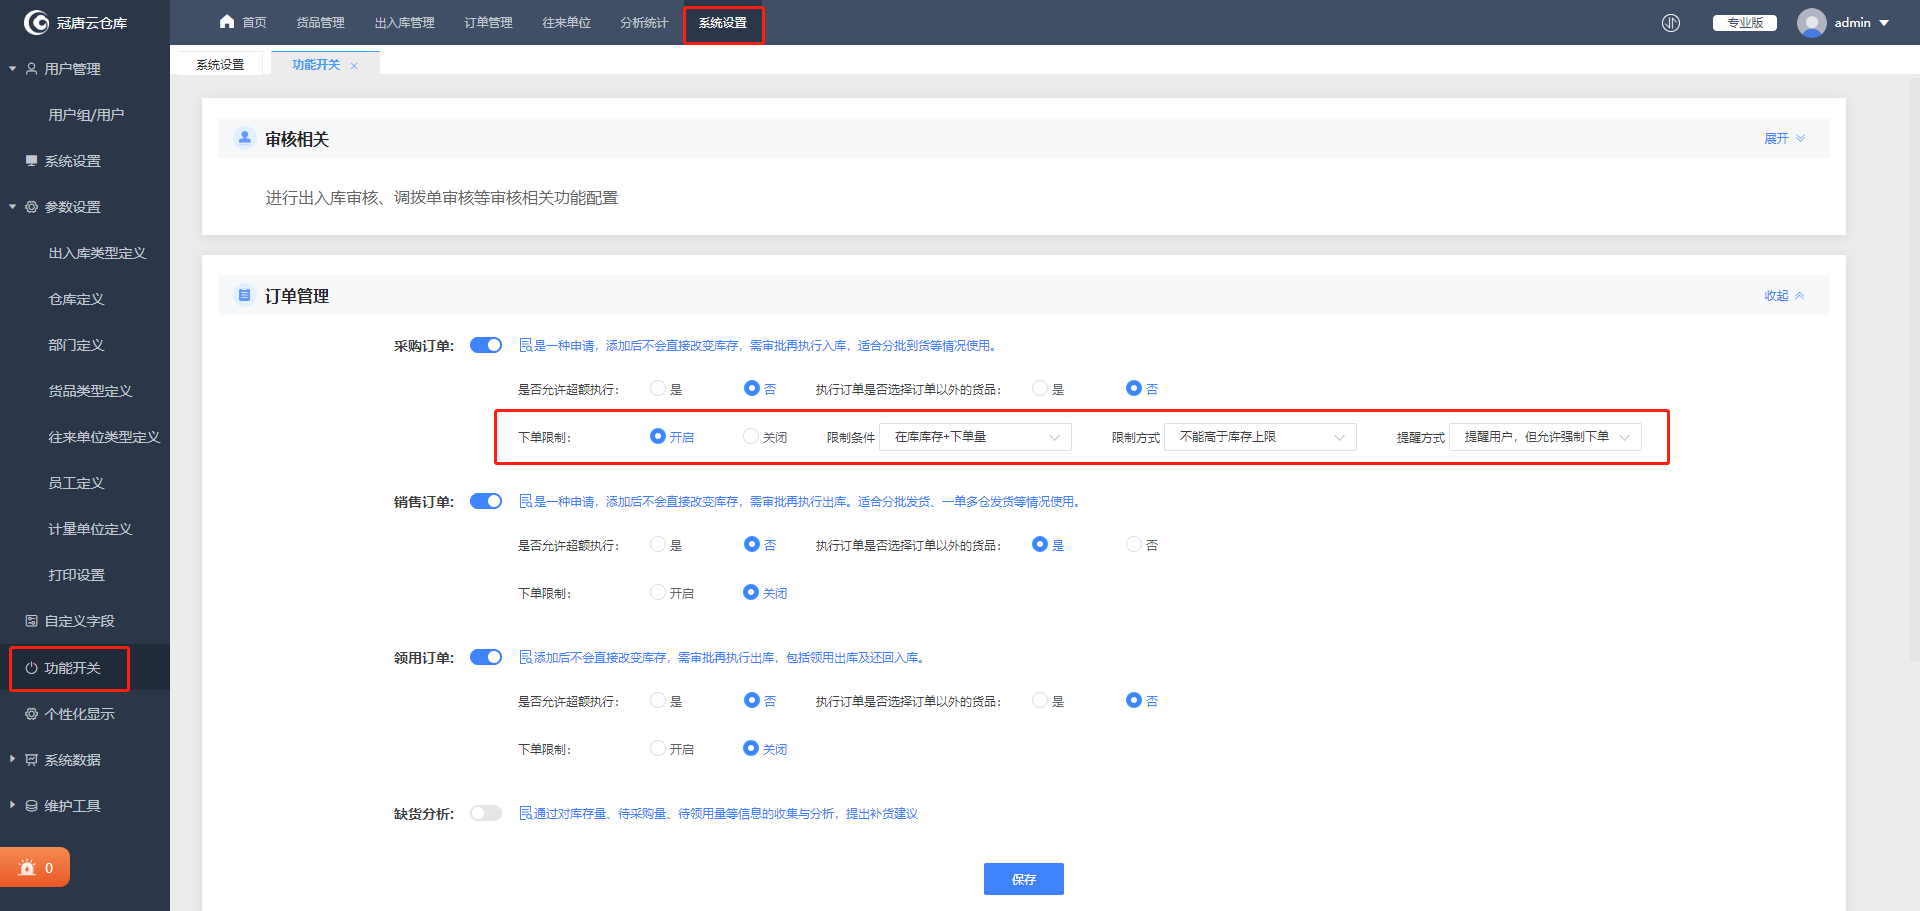This screenshot has height=911, width=1920.
Task: Click the 自定义字段 icon in sidebar
Action: 31,621
